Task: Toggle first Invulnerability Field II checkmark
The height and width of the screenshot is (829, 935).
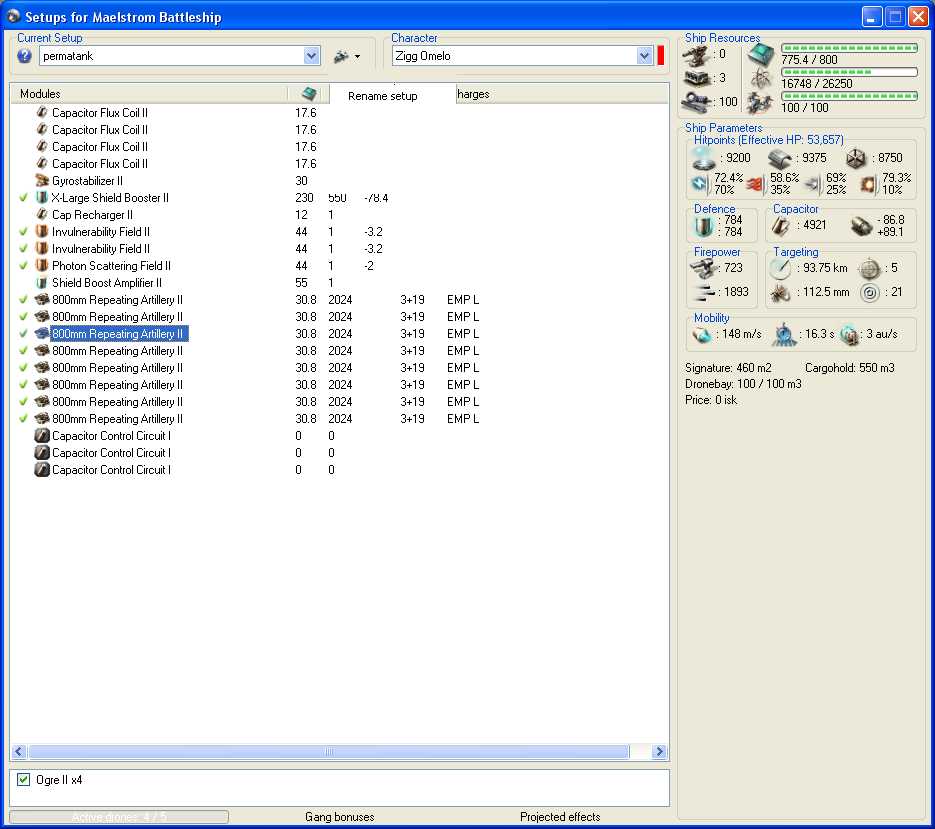Action: coord(23,232)
